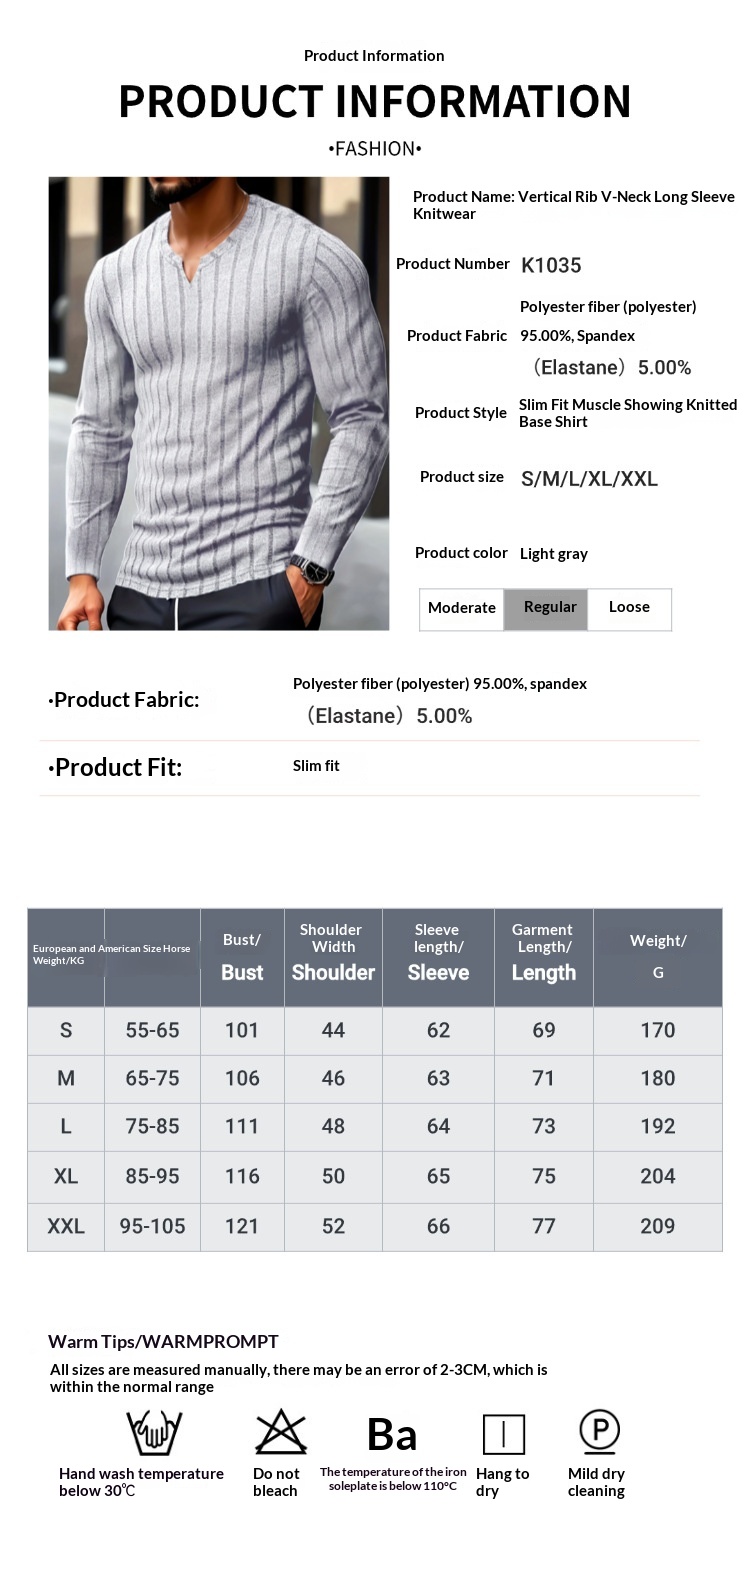Select the Loose fit option
The height and width of the screenshot is (1570, 750).
(629, 608)
